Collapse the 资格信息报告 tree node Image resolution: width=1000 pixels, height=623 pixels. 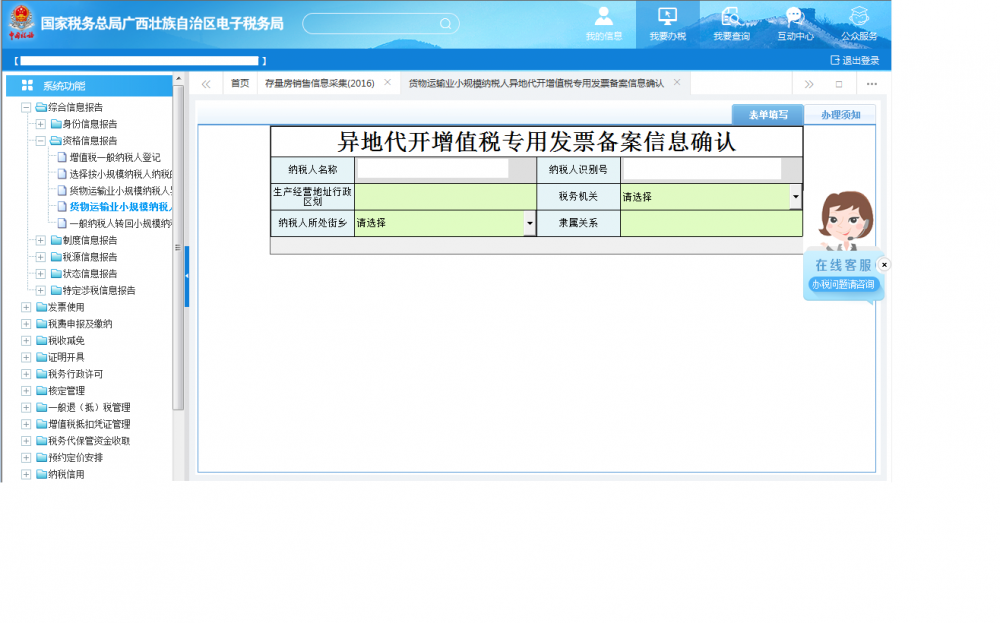coord(41,141)
